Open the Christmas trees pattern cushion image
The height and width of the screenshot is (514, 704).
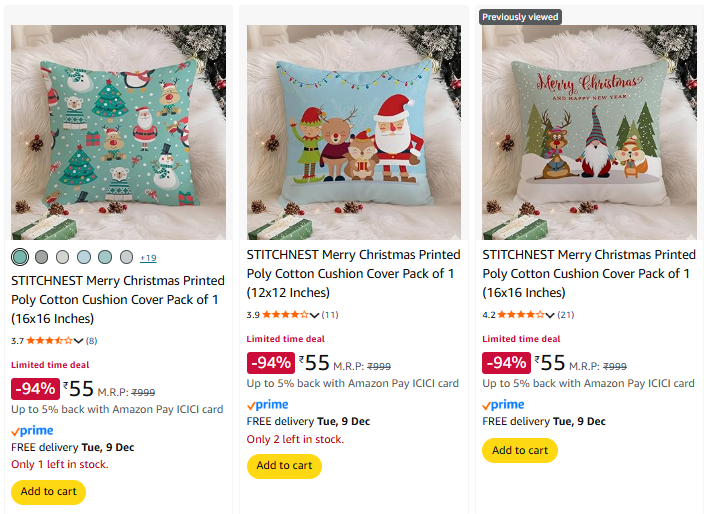118,132
